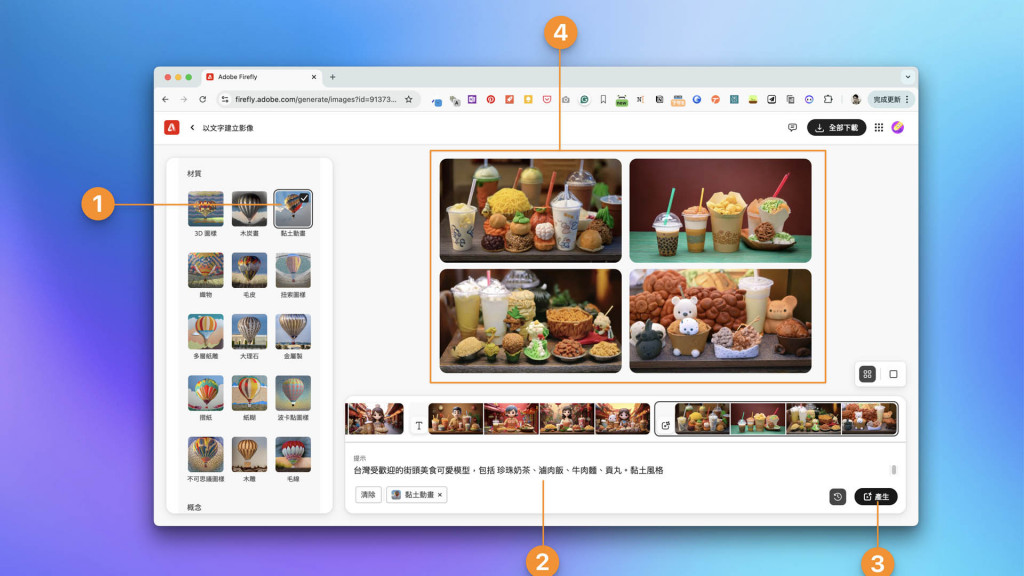
Task: Download all images with 全部下載
Action: 837,127
